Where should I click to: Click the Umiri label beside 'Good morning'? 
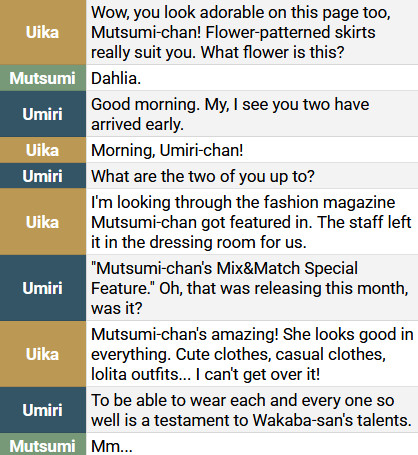pos(42,114)
